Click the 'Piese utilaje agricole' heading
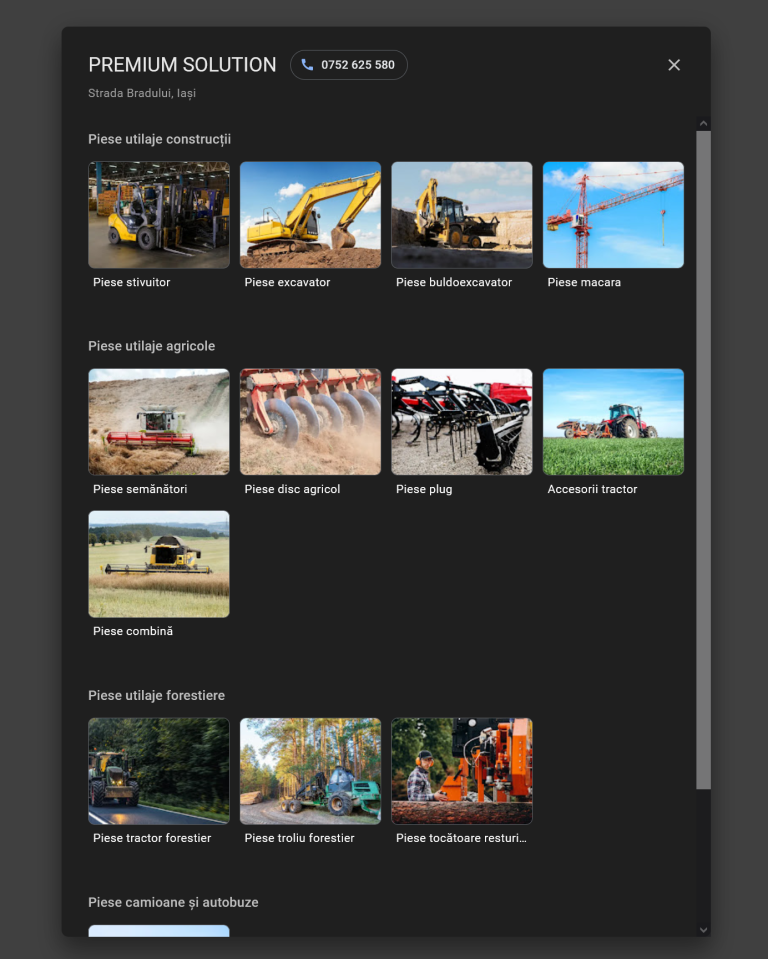The width and height of the screenshot is (768, 959). click(152, 346)
